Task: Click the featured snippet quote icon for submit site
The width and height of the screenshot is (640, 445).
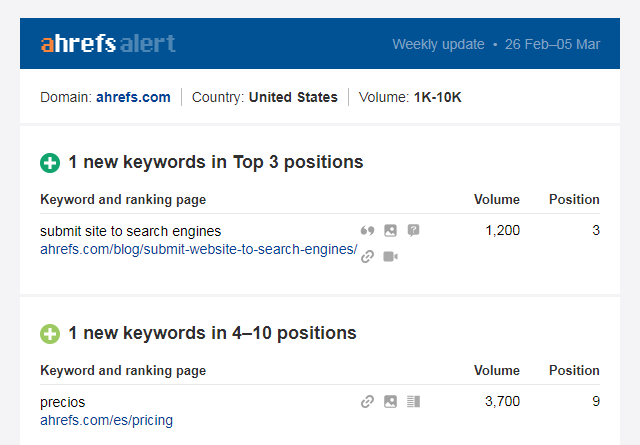Action: click(x=367, y=231)
